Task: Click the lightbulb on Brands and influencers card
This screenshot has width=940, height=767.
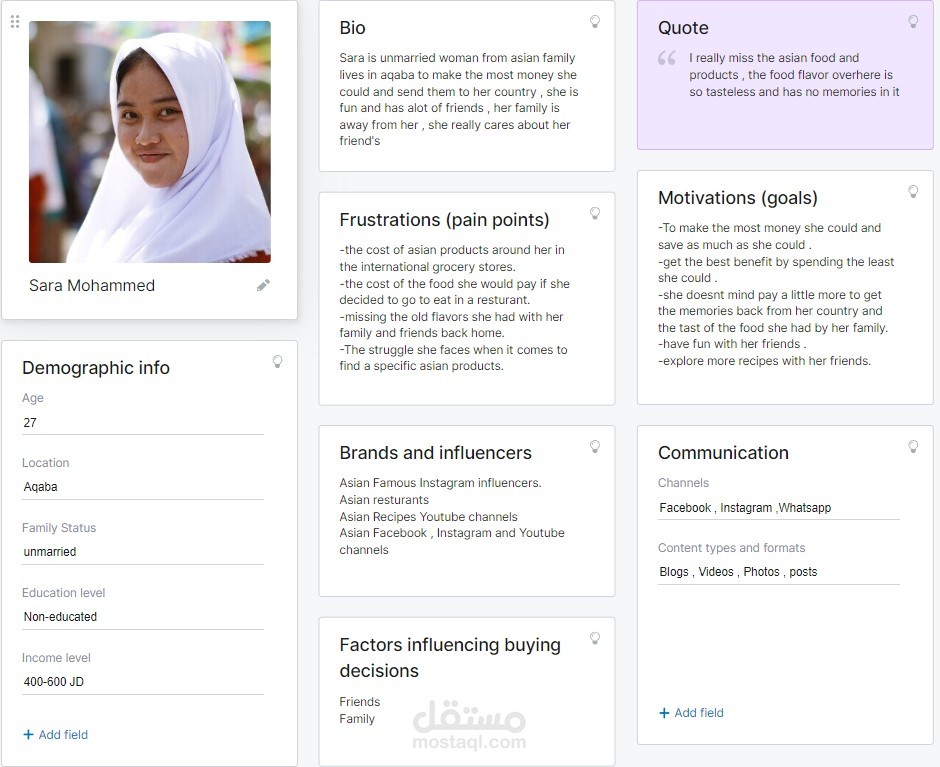Action: 595,446
